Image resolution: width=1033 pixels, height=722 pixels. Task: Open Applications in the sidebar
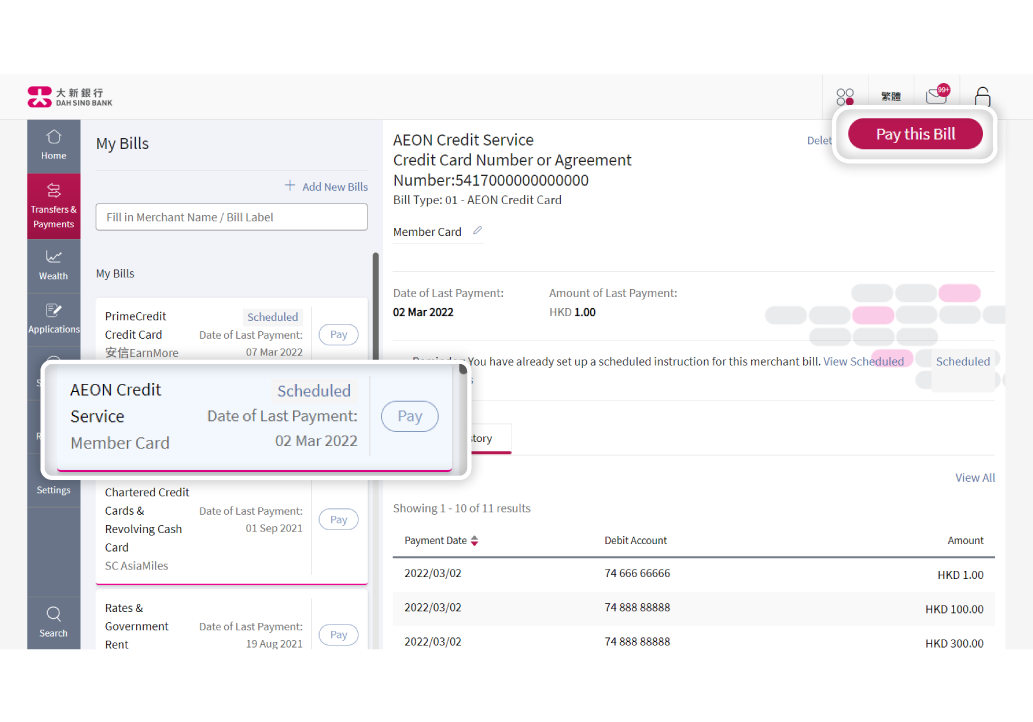[53, 319]
